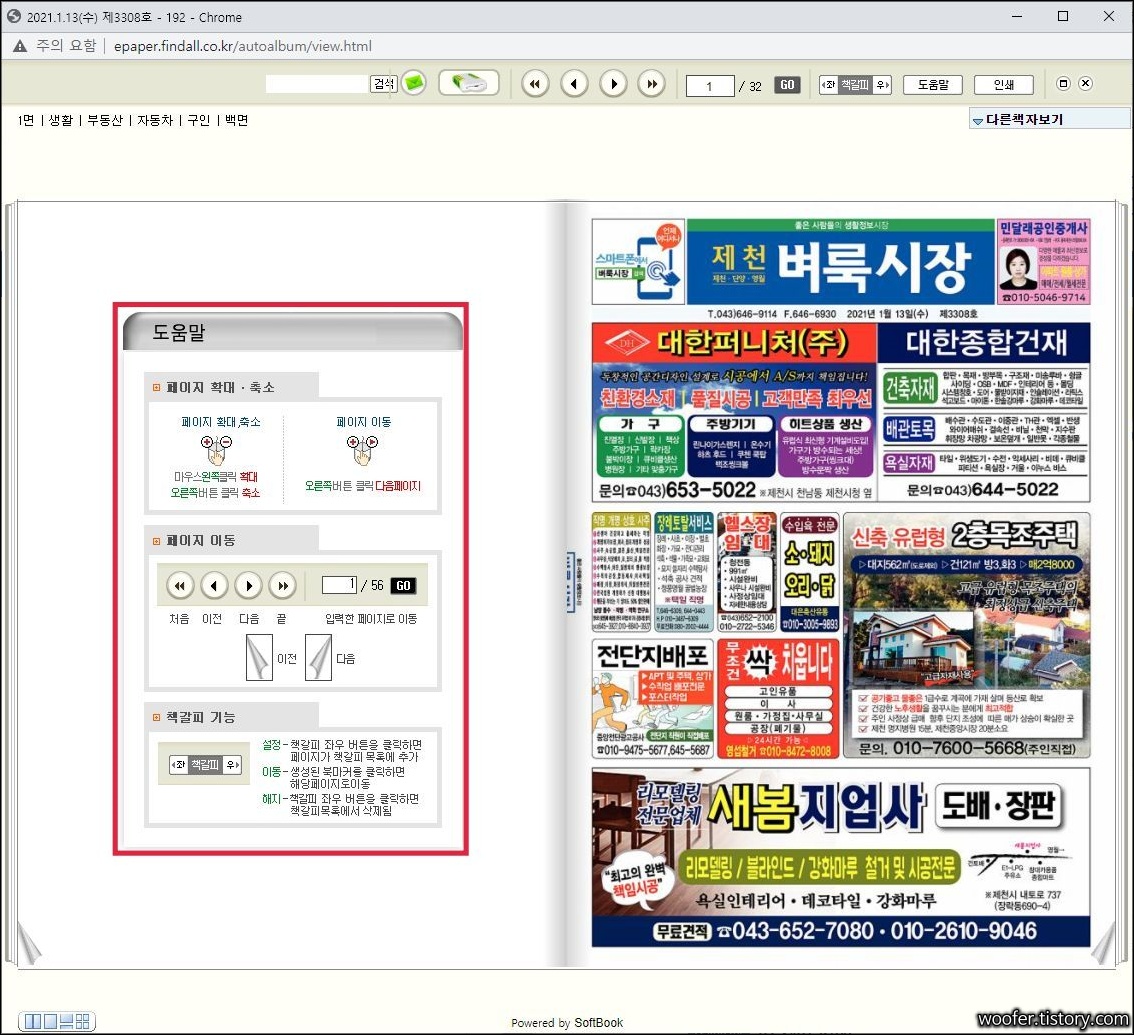Click the 책갈피 bookmark label in the top toolbar

tap(855, 85)
